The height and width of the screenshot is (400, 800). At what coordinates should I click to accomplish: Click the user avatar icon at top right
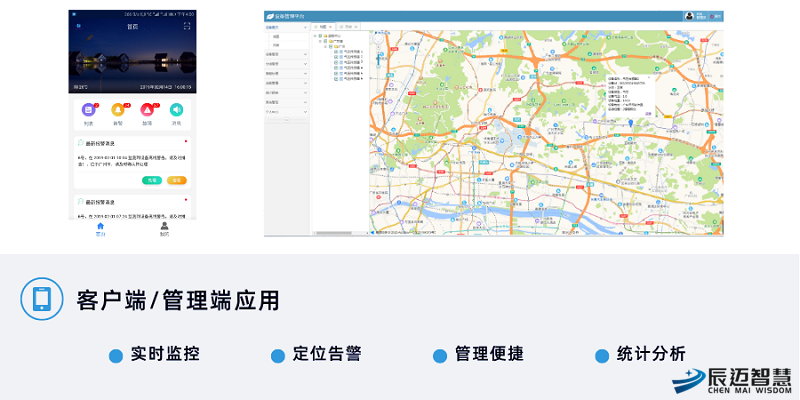click(689, 16)
